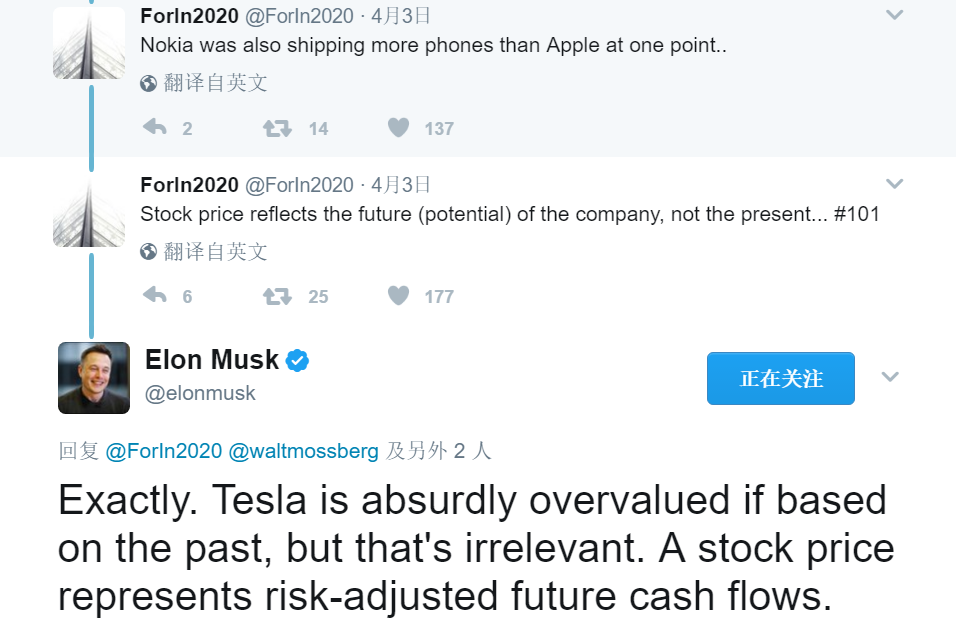
Task: Open the chevron menu on the Nokia tweet
Action: coord(894,15)
